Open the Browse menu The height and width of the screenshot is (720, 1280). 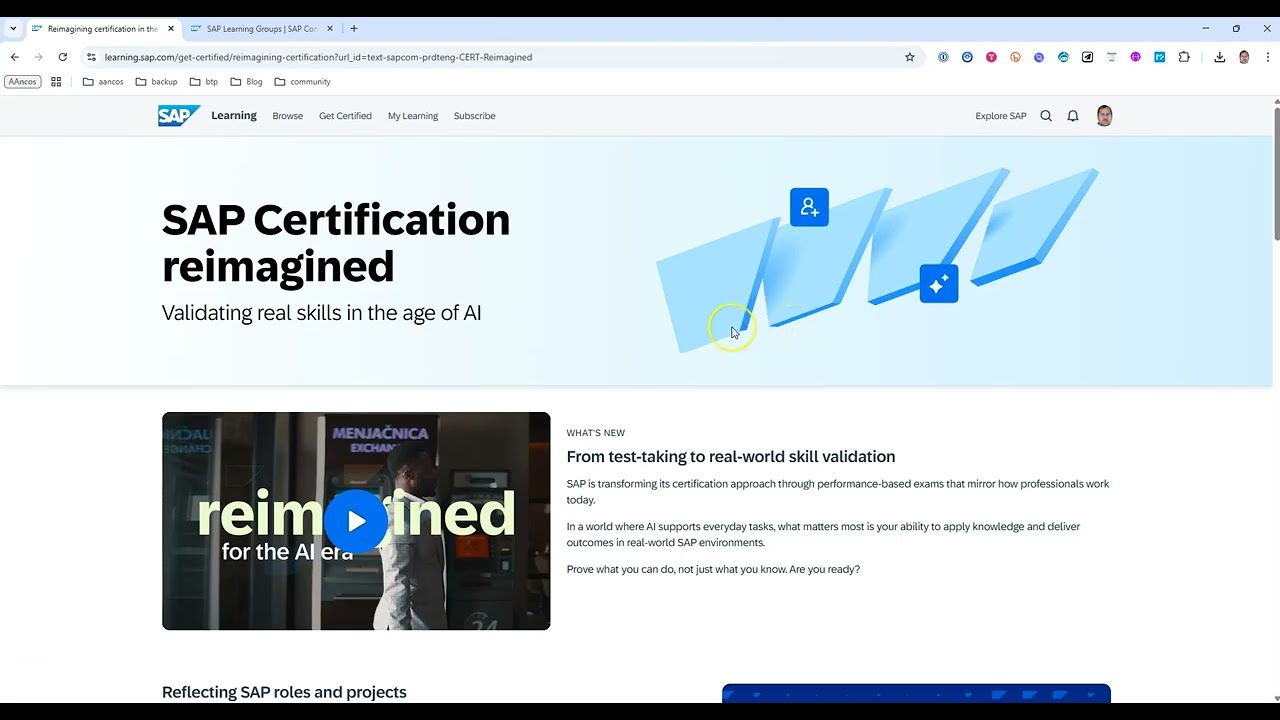(288, 116)
